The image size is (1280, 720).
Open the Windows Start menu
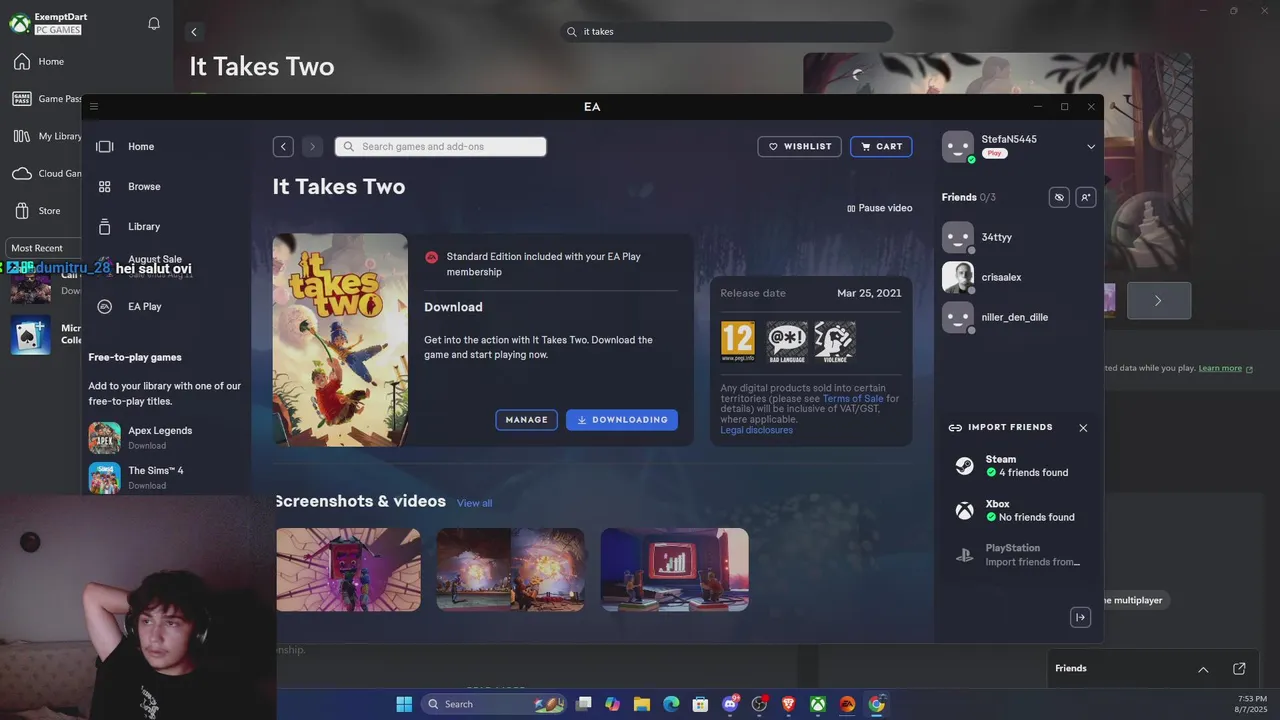[x=404, y=704]
